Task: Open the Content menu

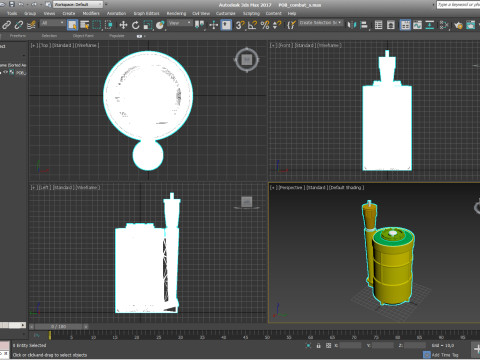Action: 274,13
